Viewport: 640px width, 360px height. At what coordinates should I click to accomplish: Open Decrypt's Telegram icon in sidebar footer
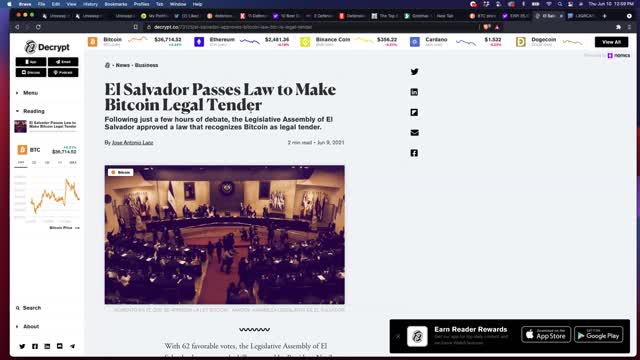[x=72, y=346]
